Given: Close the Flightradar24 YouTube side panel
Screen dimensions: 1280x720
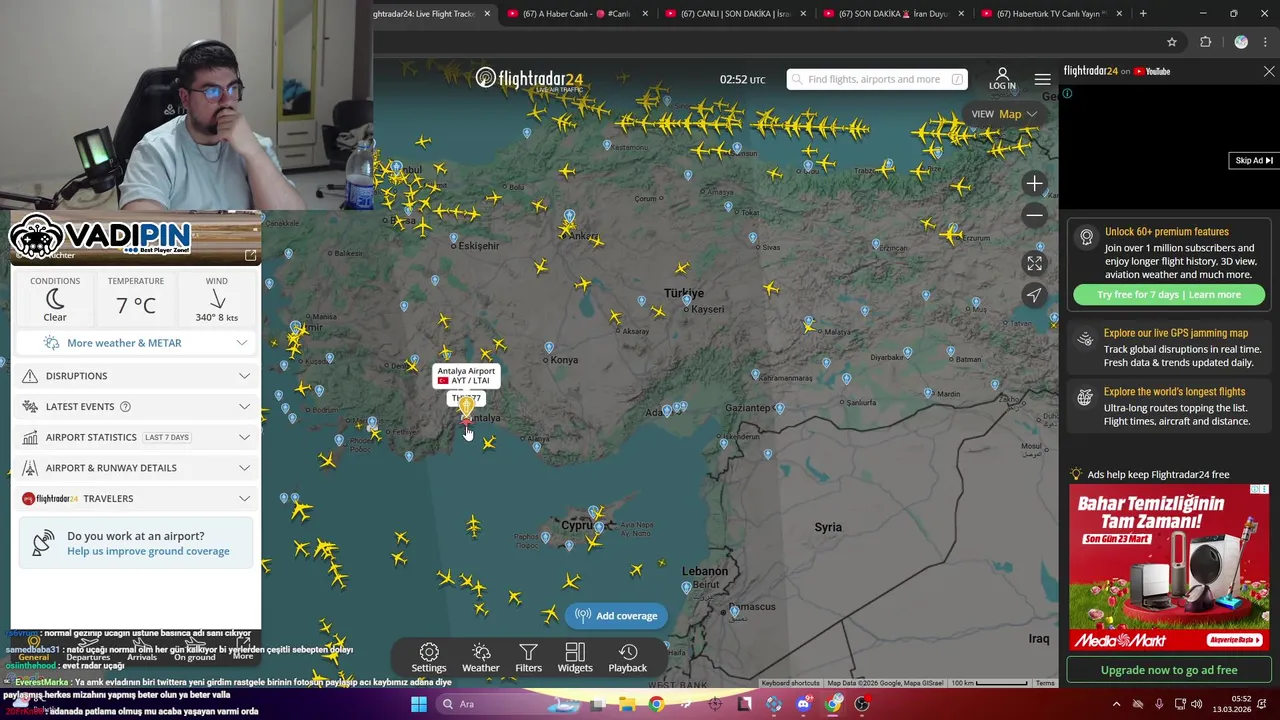Looking at the screenshot, I should 1269,72.
